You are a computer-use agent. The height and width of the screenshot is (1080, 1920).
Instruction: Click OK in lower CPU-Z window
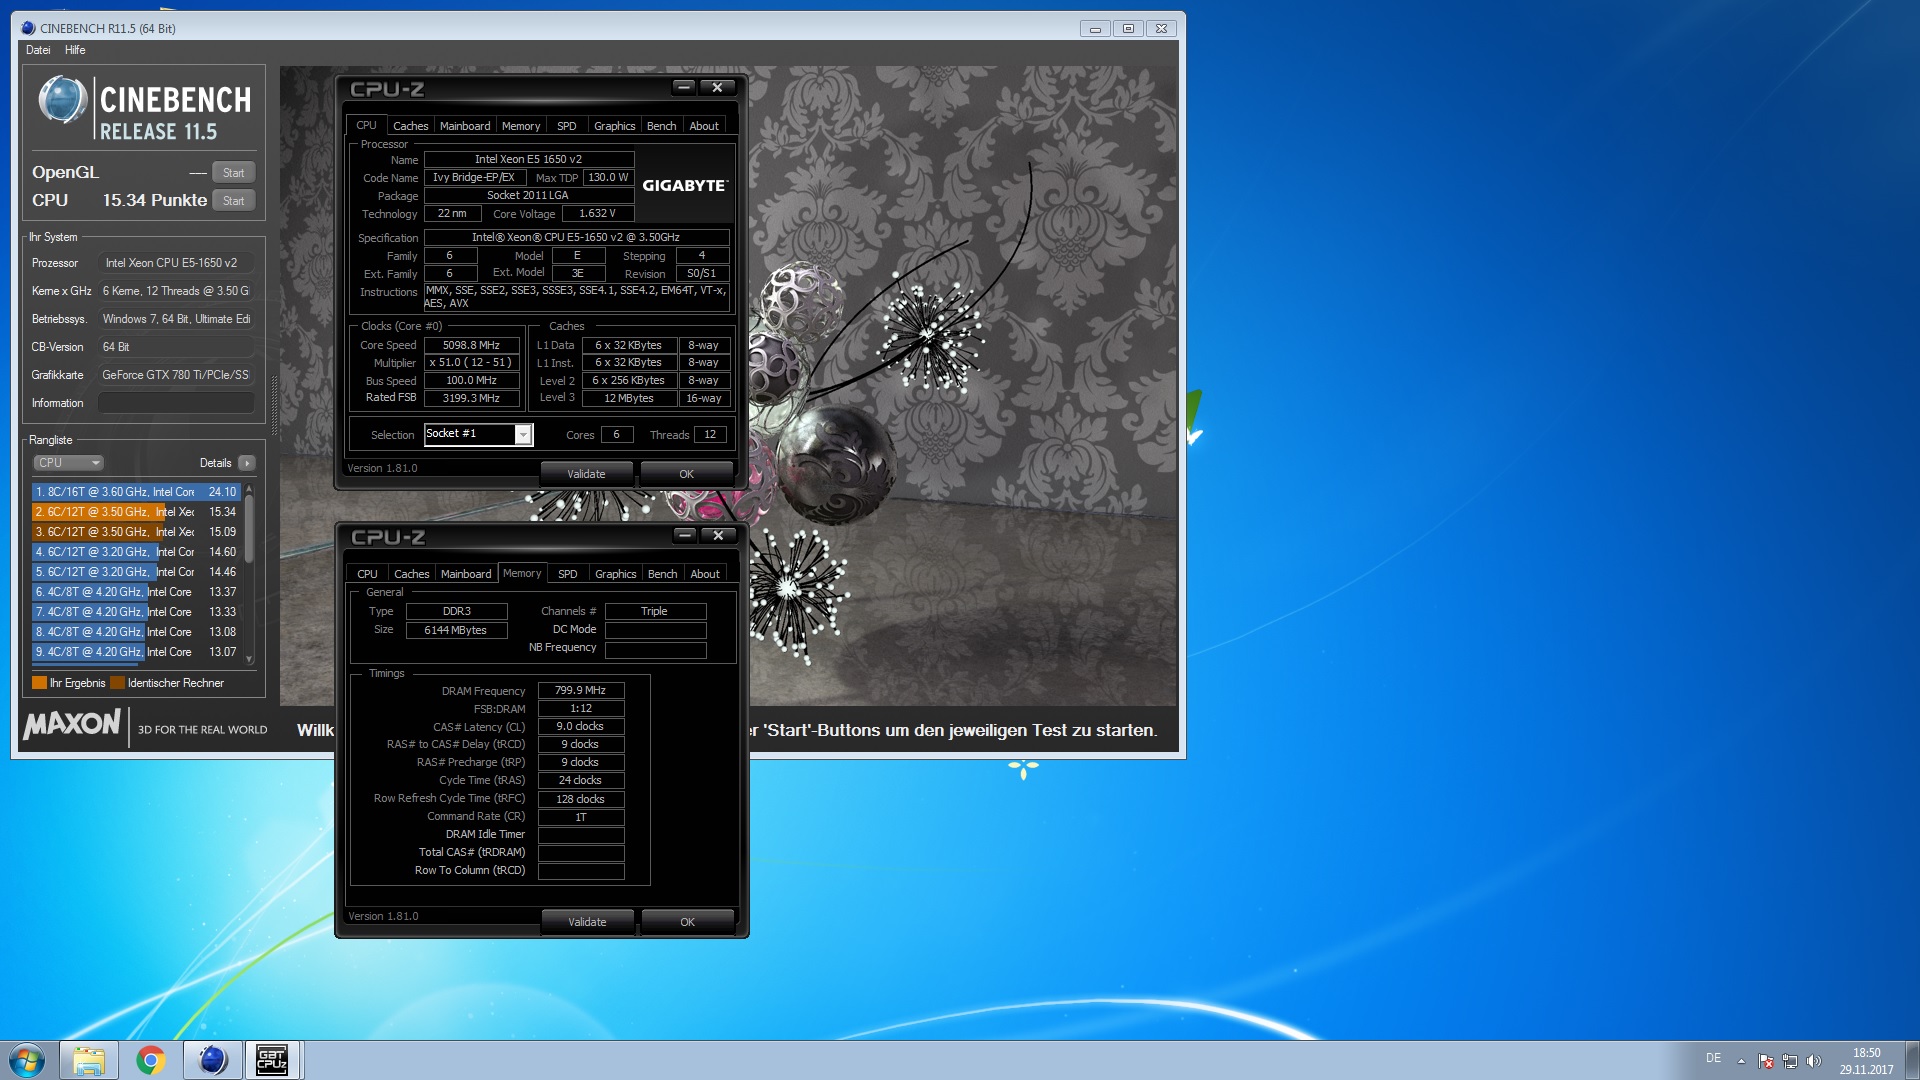tap(687, 922)
